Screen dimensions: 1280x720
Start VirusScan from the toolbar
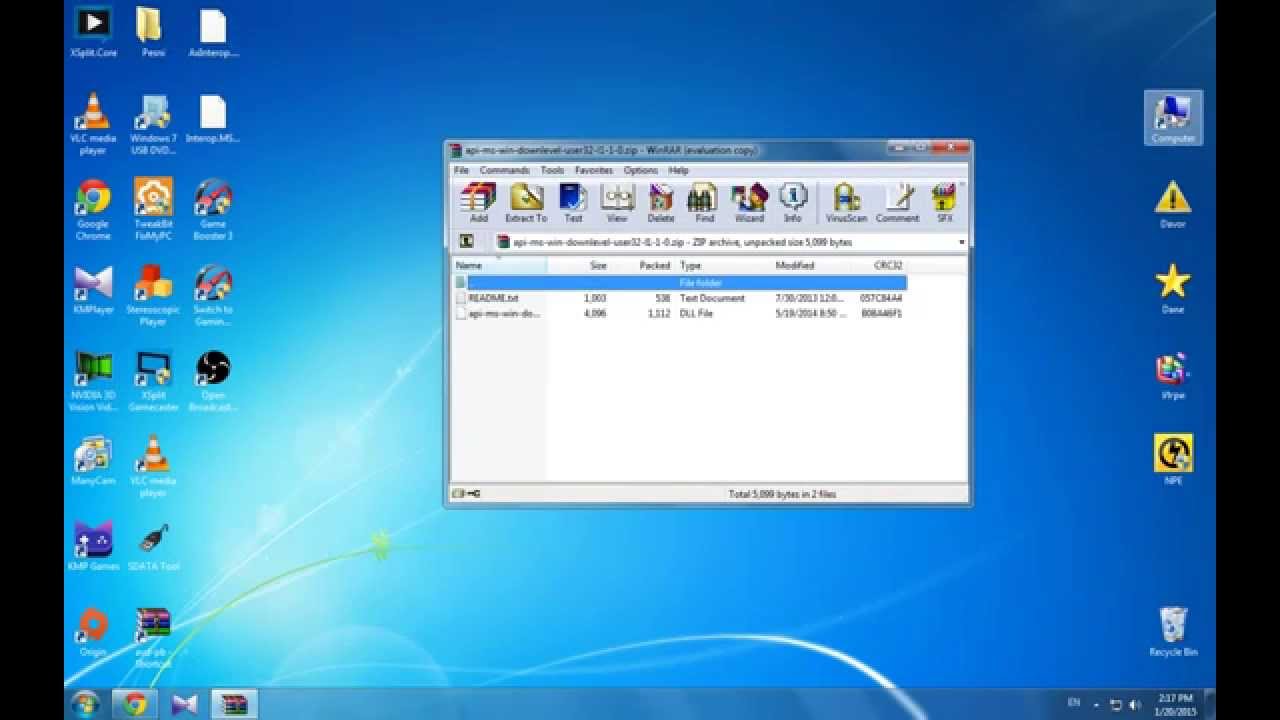pos(847,203)
